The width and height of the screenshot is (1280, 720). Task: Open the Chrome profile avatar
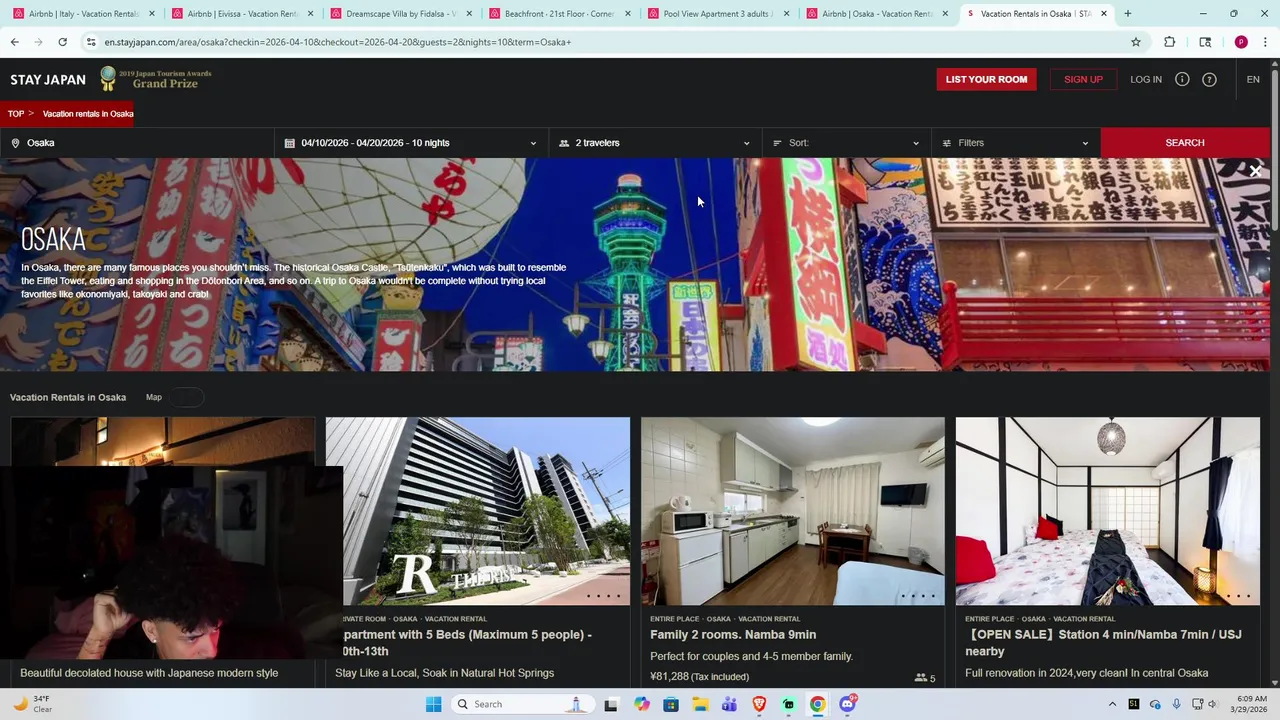coord(1241,42)
